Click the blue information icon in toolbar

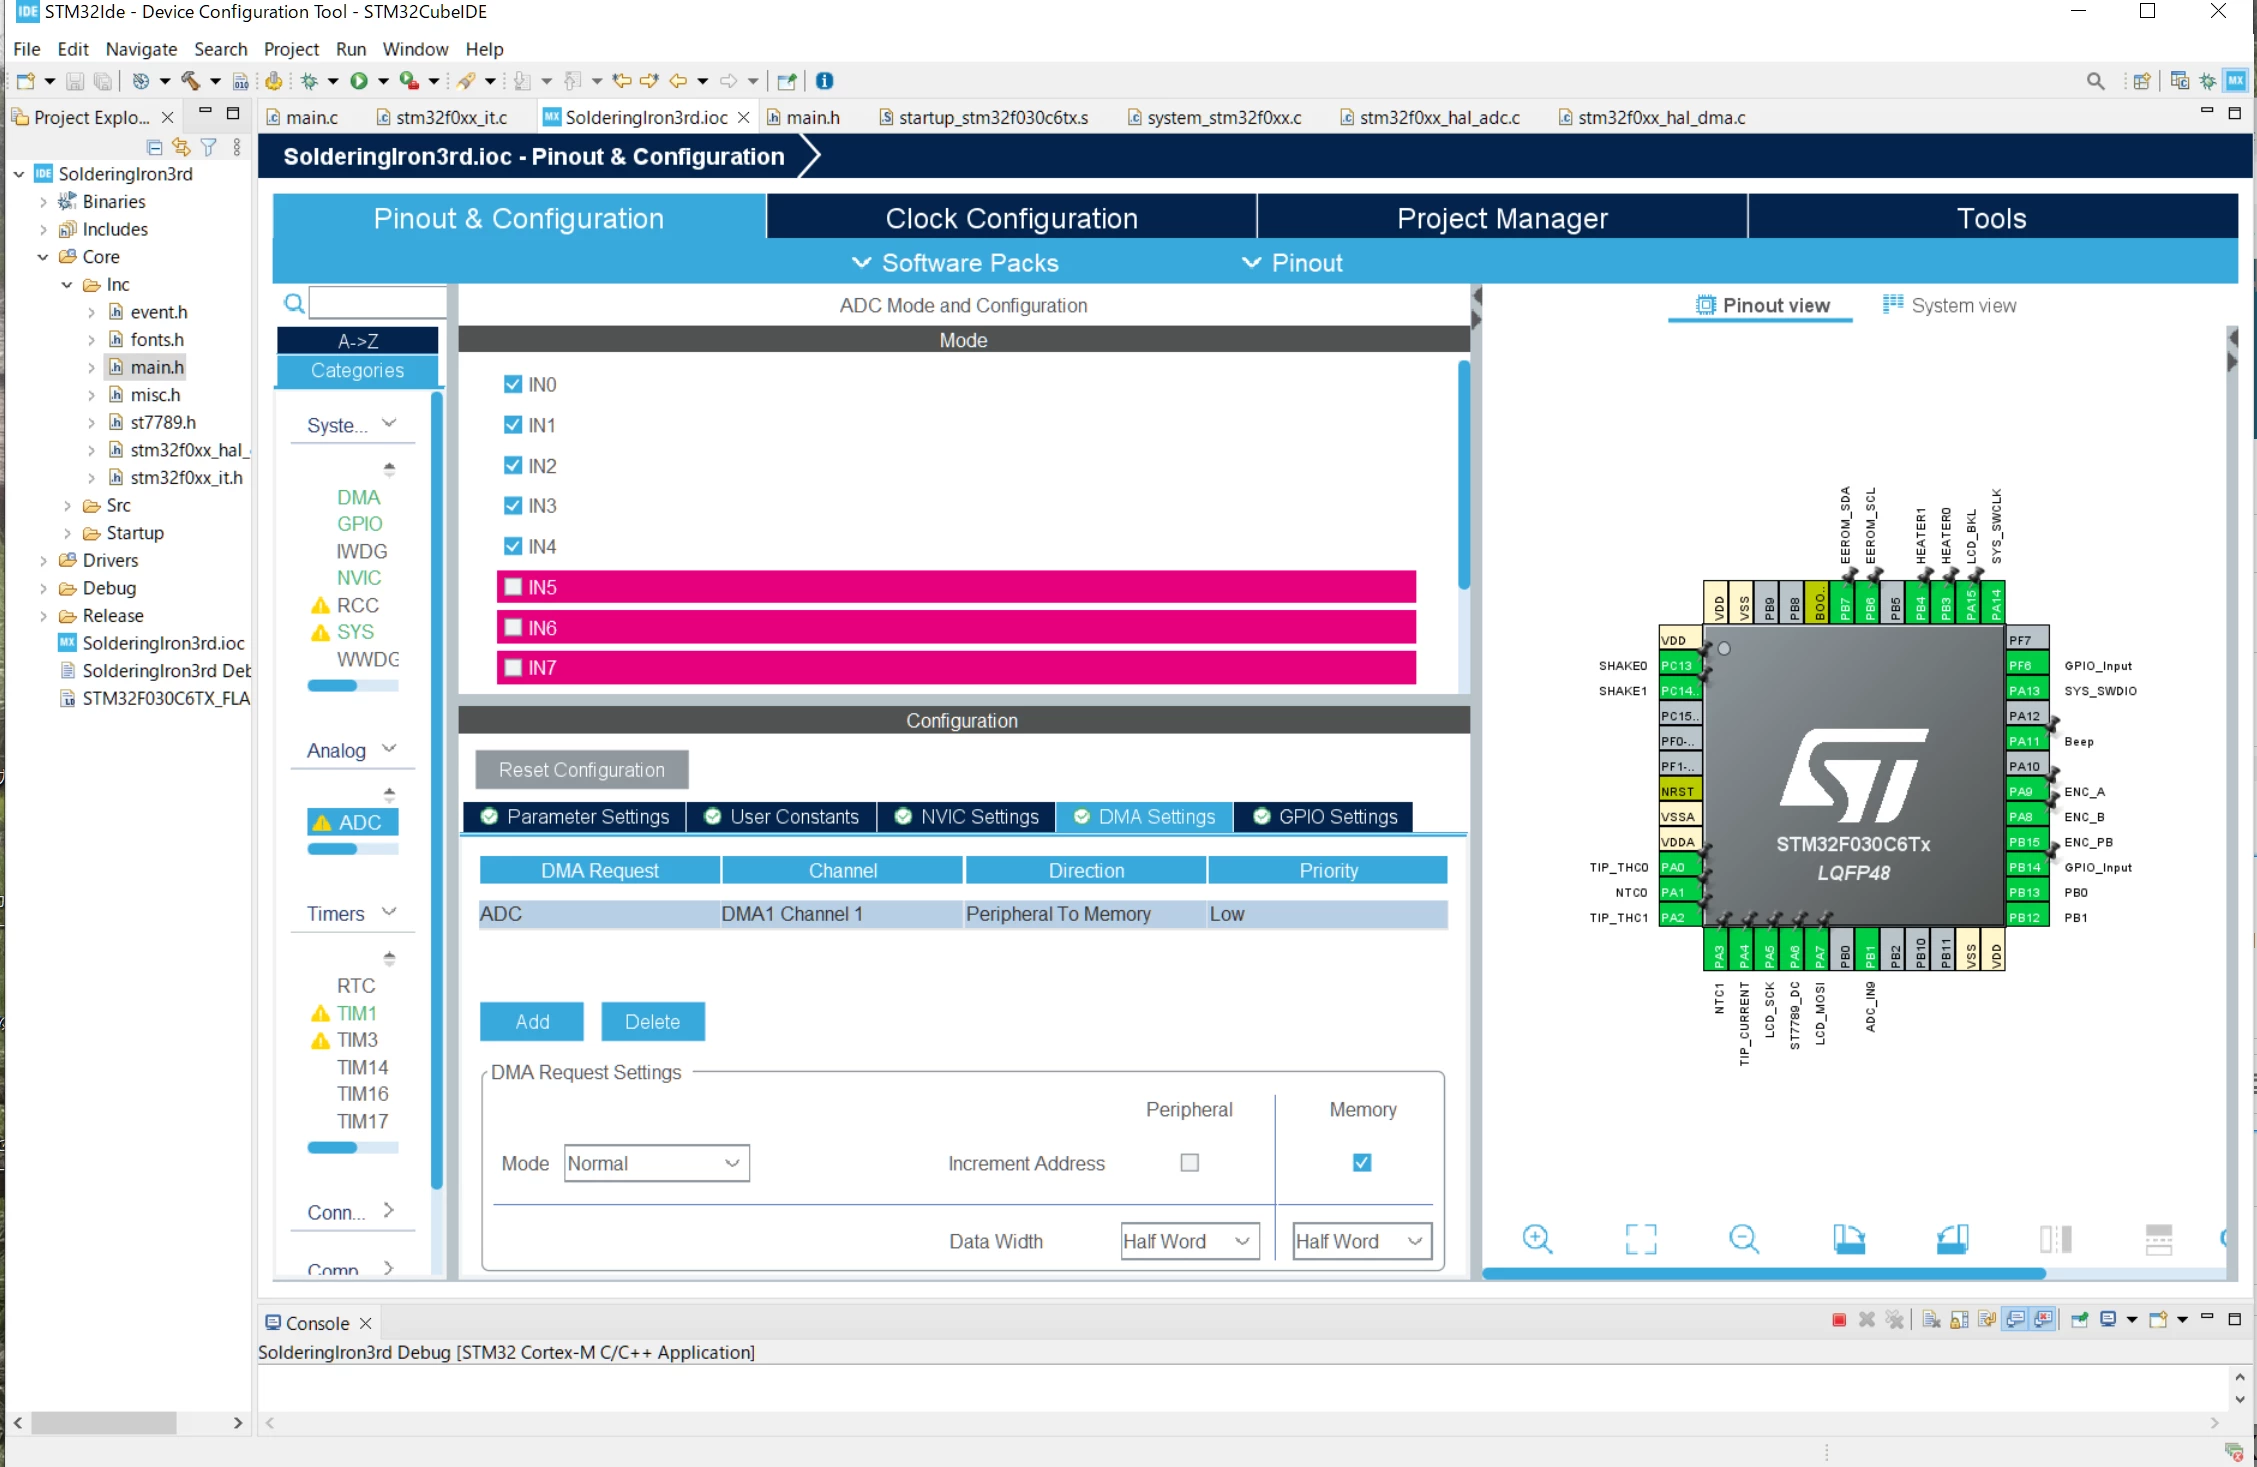[x=825, y=81]
